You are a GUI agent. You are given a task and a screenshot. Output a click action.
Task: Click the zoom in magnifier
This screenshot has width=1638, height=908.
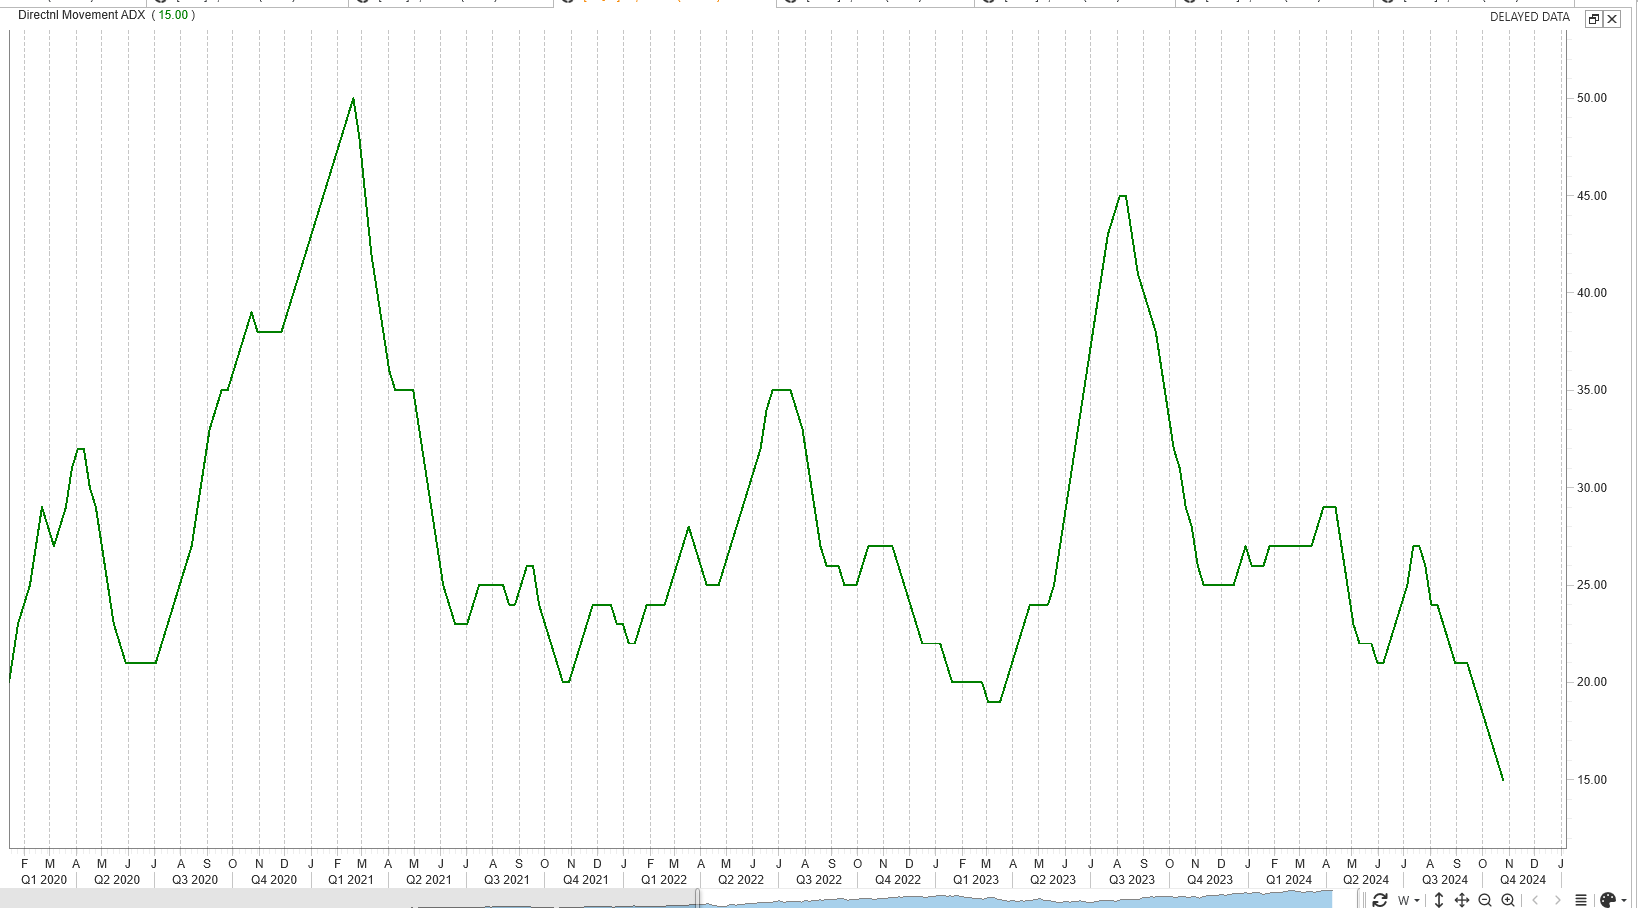pos(1508,900)
